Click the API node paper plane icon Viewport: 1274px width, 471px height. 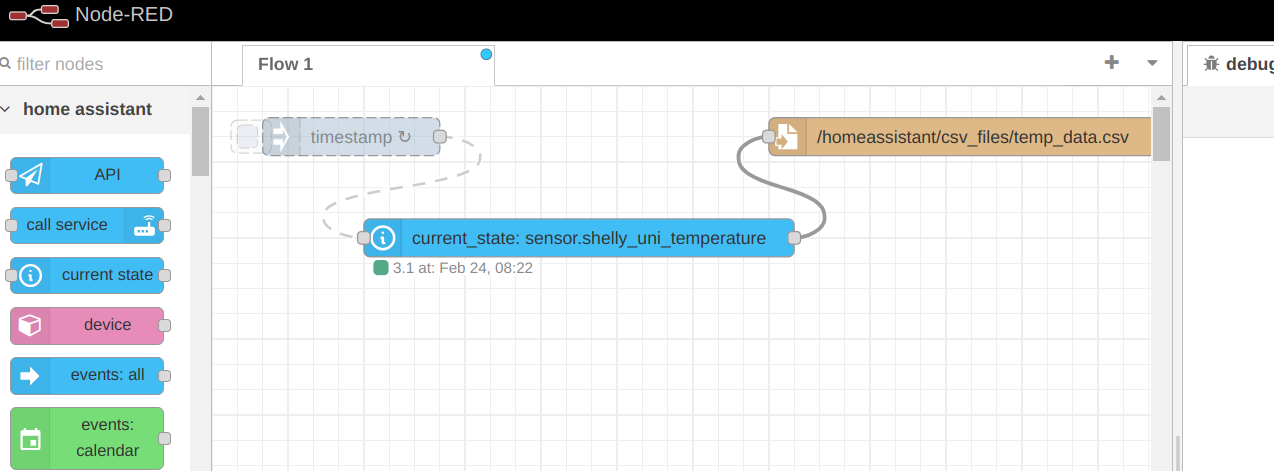[x=31, y=175]
